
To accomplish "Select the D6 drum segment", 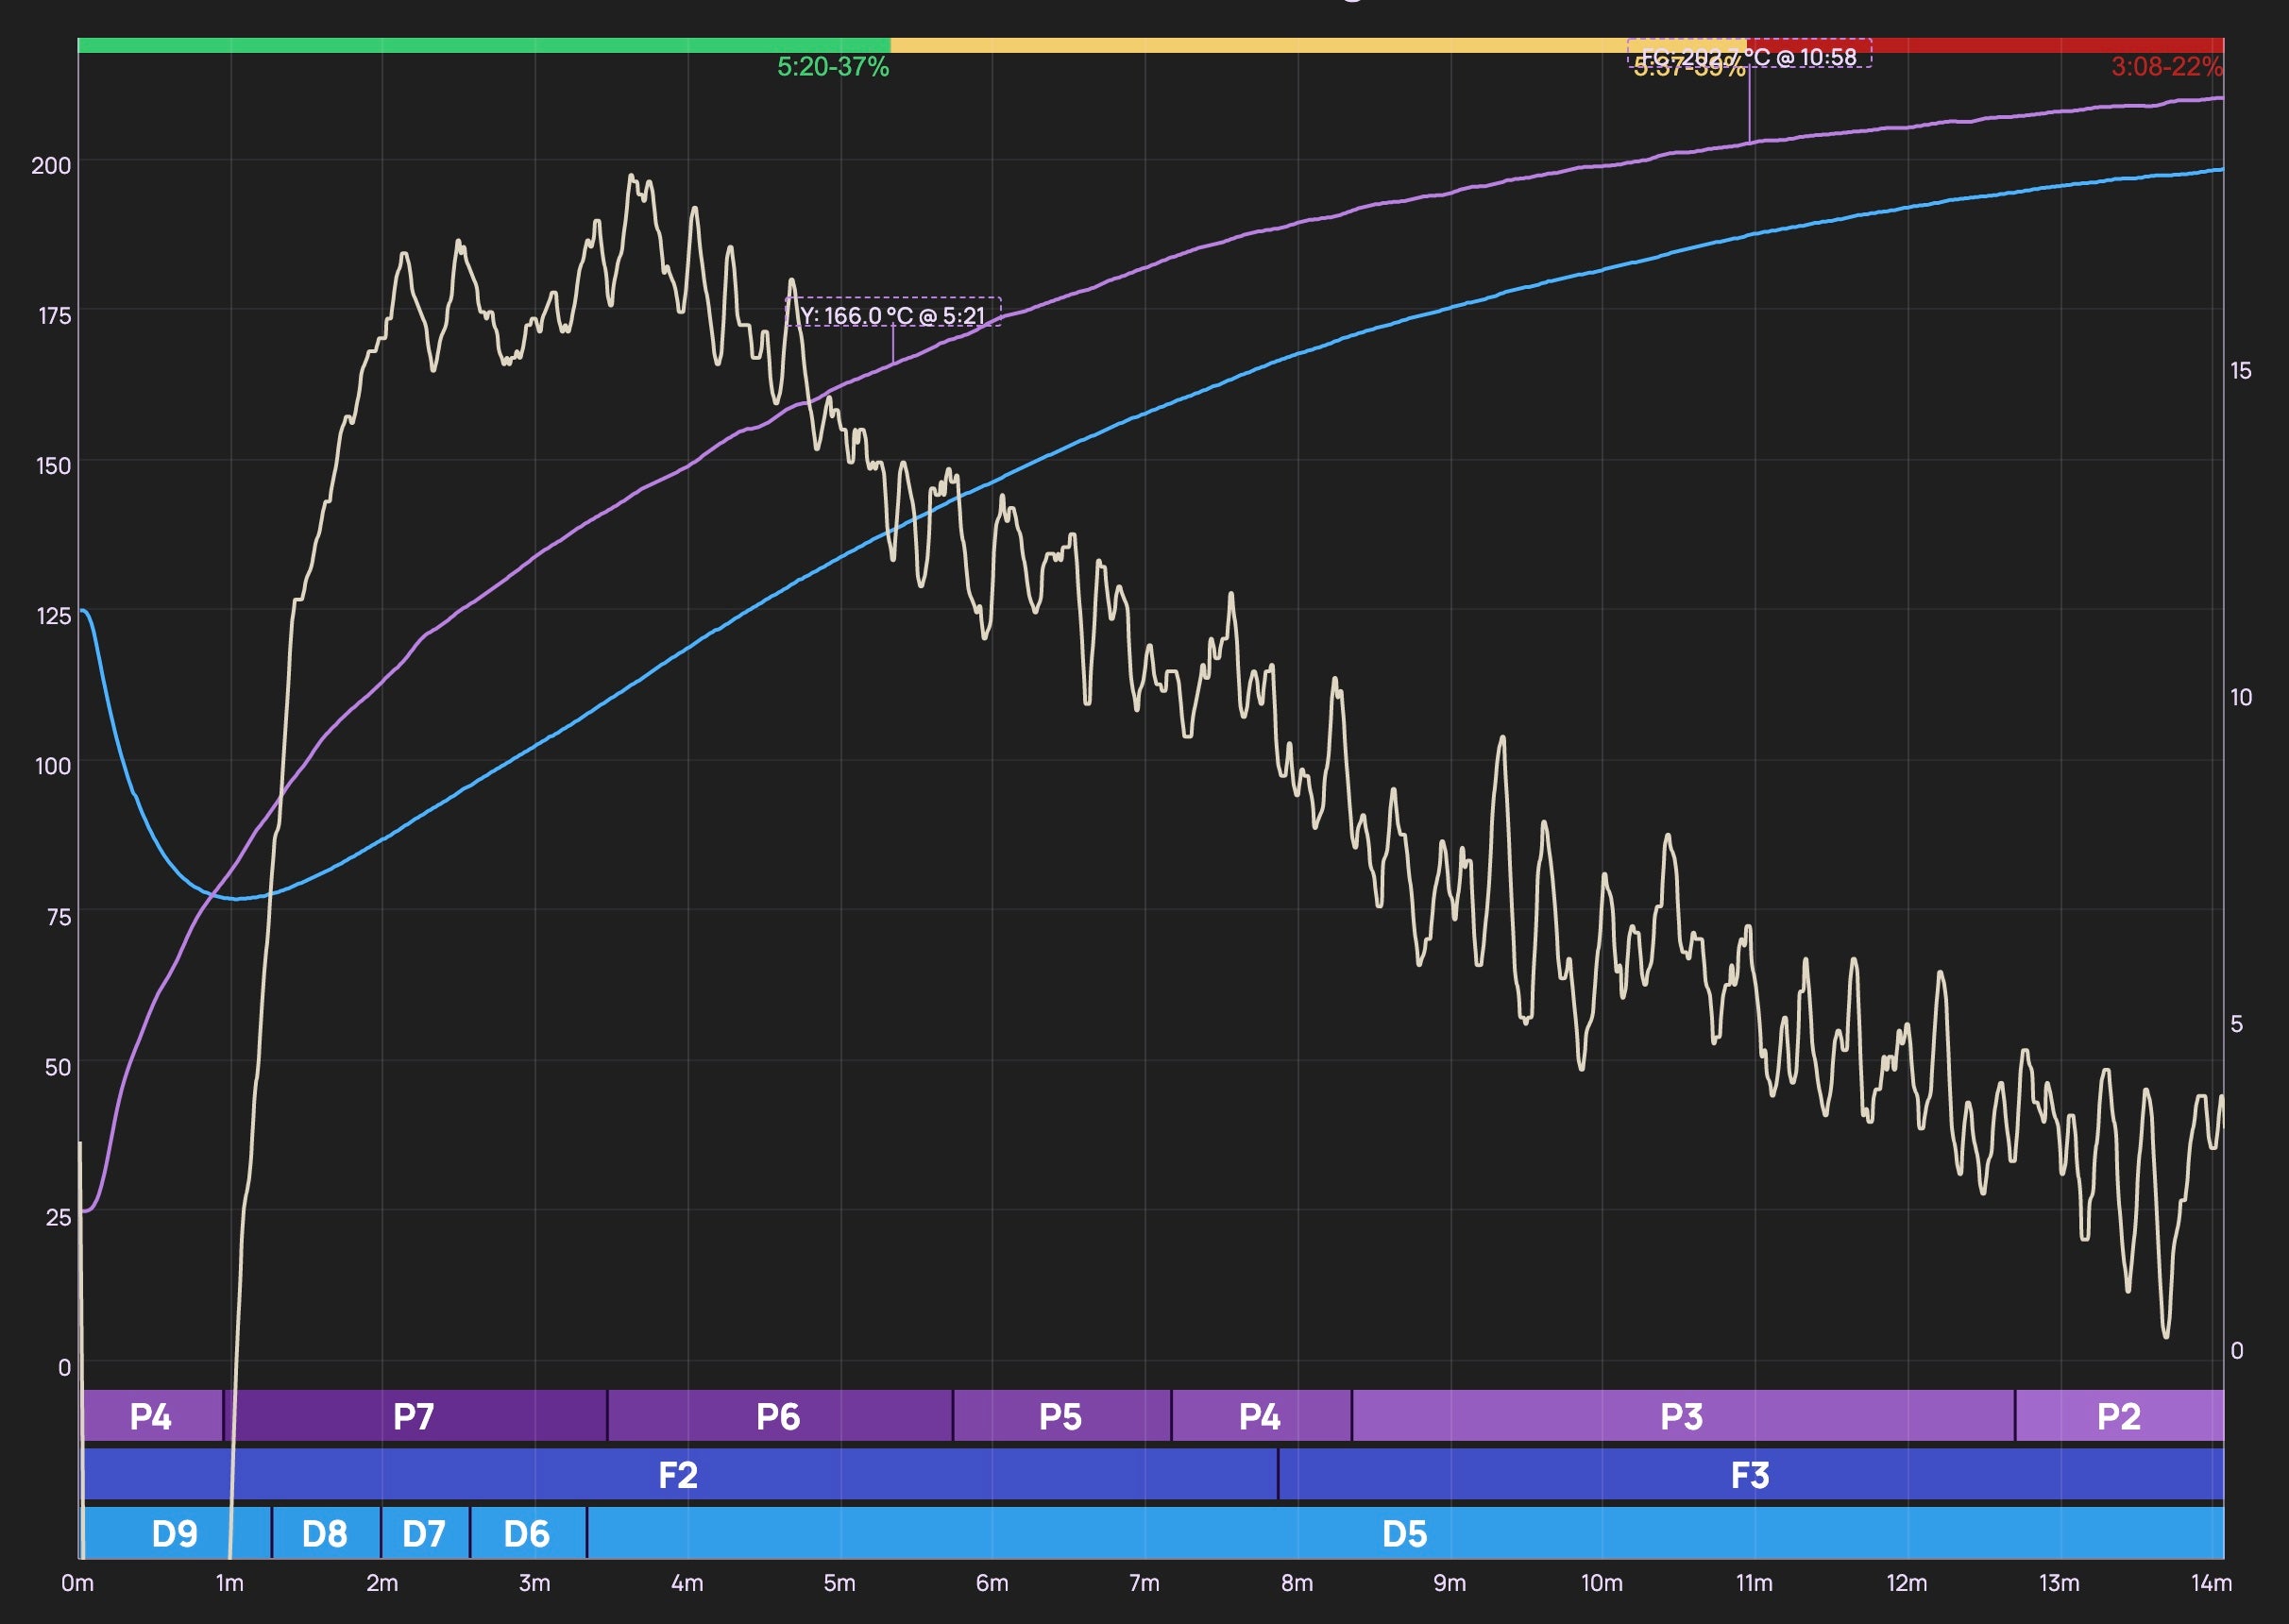I will (x=528, y=1533).
